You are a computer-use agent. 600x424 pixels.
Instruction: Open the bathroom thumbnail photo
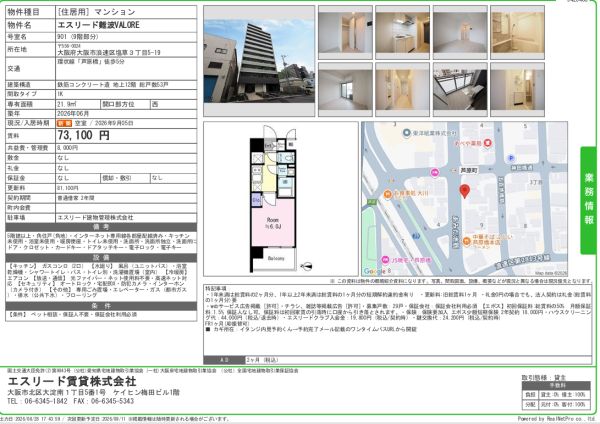tap(517, 33)
